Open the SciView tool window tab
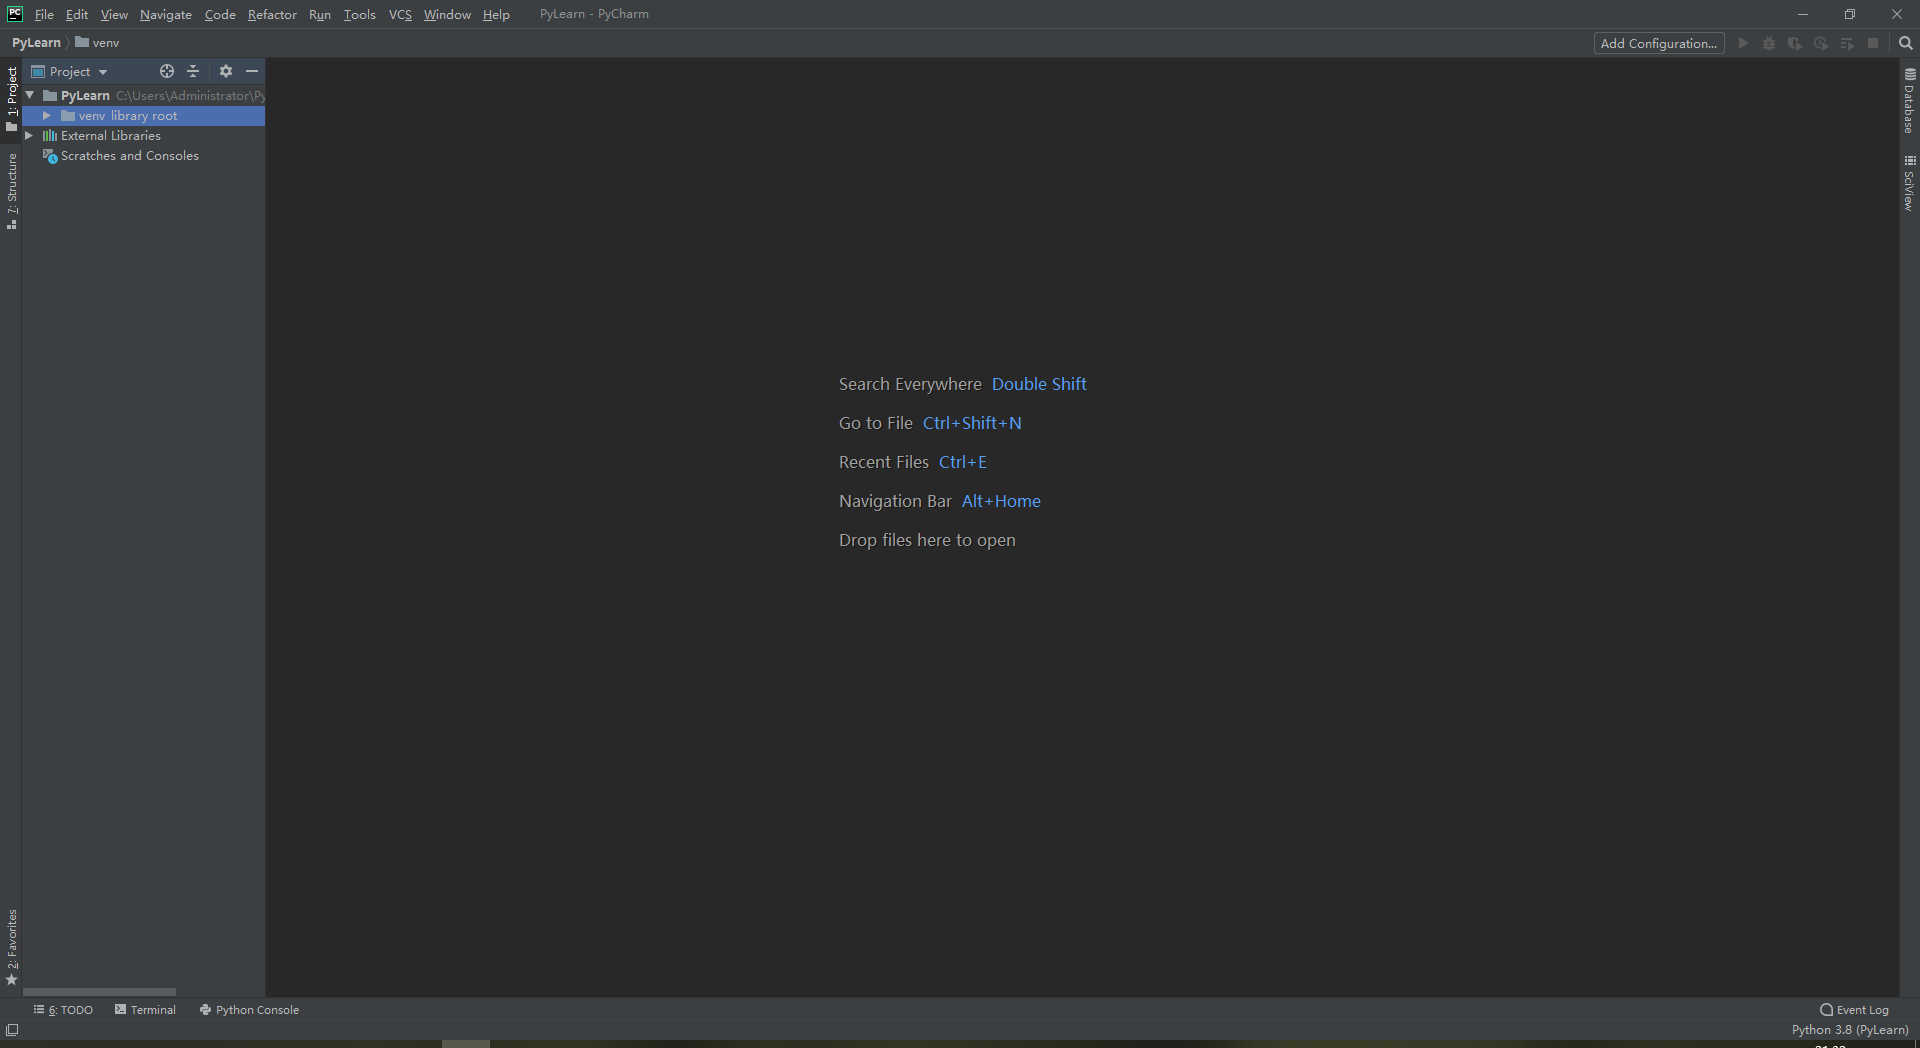Screen dimensions: 1920x1048 (1909, 182)
